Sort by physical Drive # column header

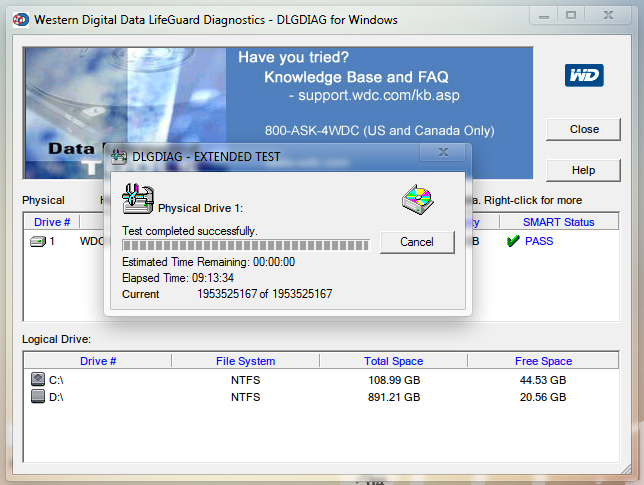pos(52,222)
